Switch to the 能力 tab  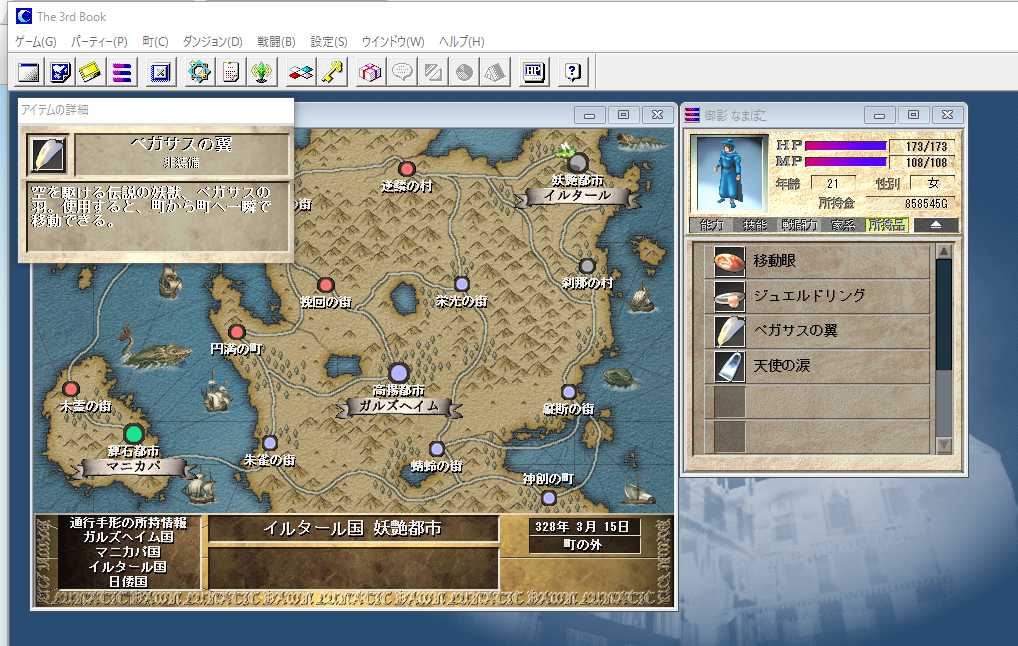tap(712, 225)
